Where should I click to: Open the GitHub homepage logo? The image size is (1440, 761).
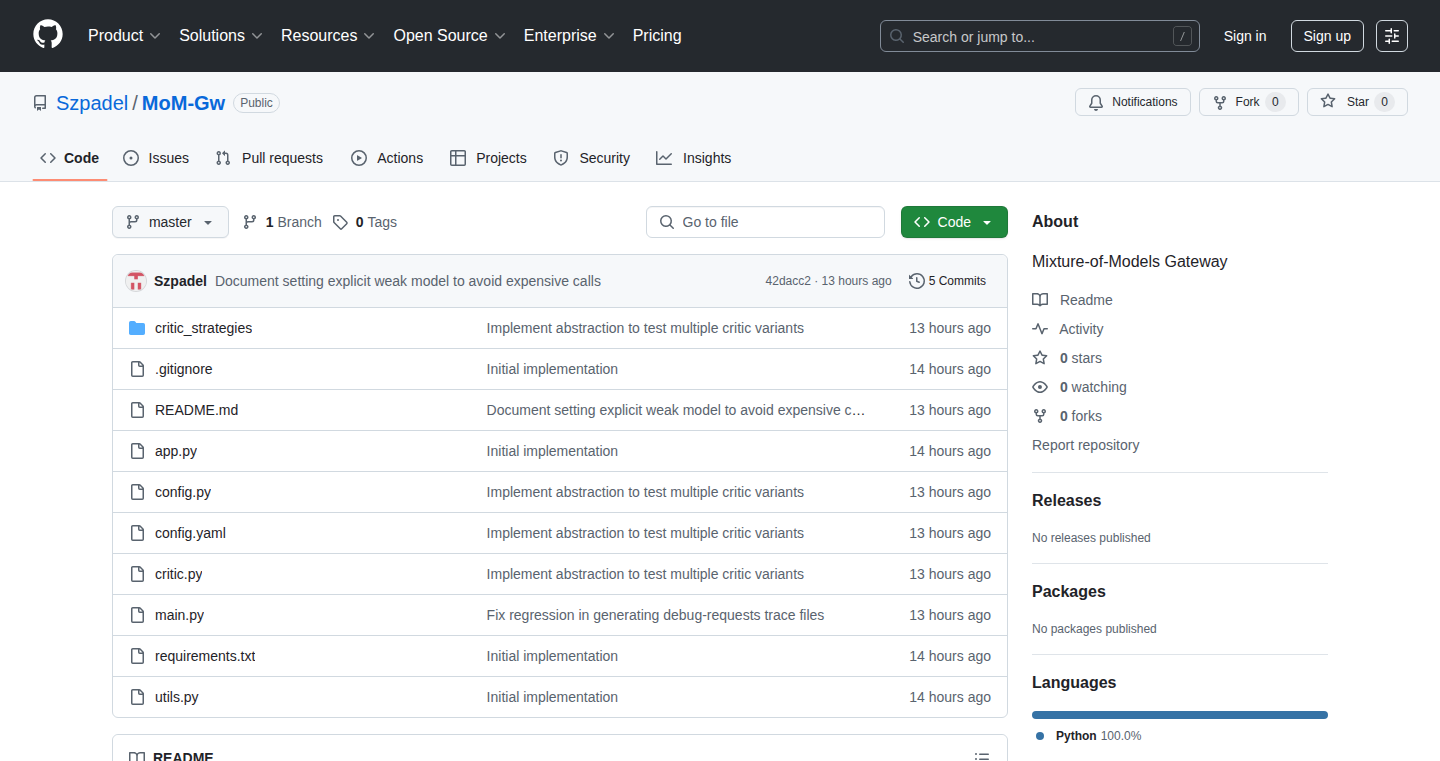pos(48,35)
